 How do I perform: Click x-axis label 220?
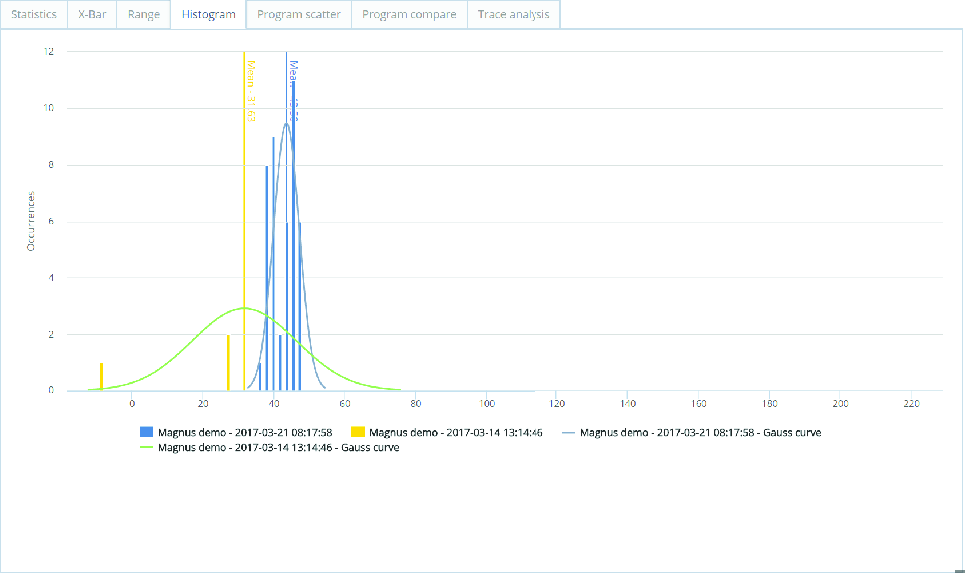(911, 404)
